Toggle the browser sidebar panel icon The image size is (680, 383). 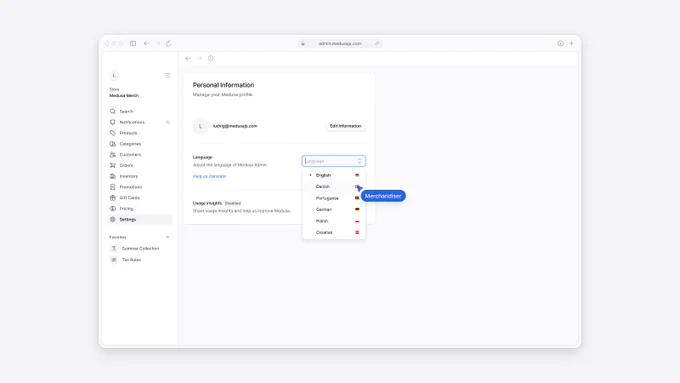coord(133,43)
